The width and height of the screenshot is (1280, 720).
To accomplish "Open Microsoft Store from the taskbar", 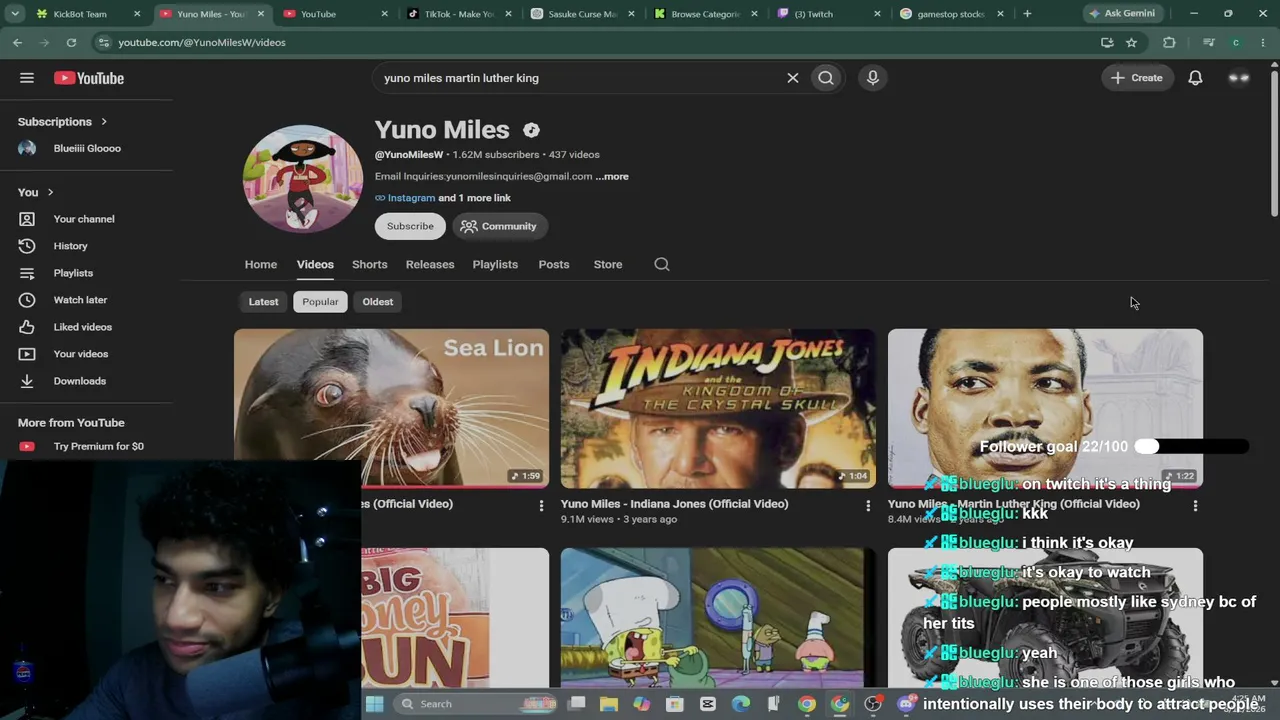I will click(675, 704).
